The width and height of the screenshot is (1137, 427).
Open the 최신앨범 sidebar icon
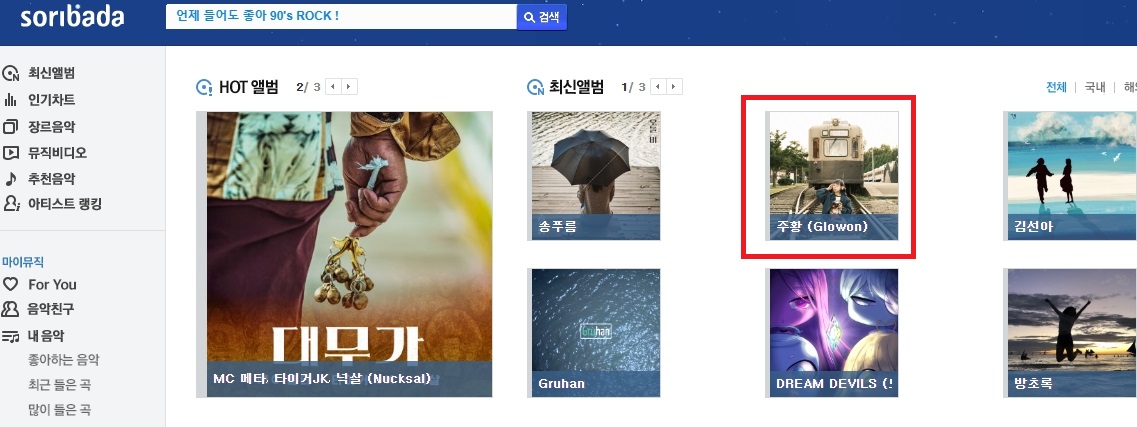click(x=10, y=73)
